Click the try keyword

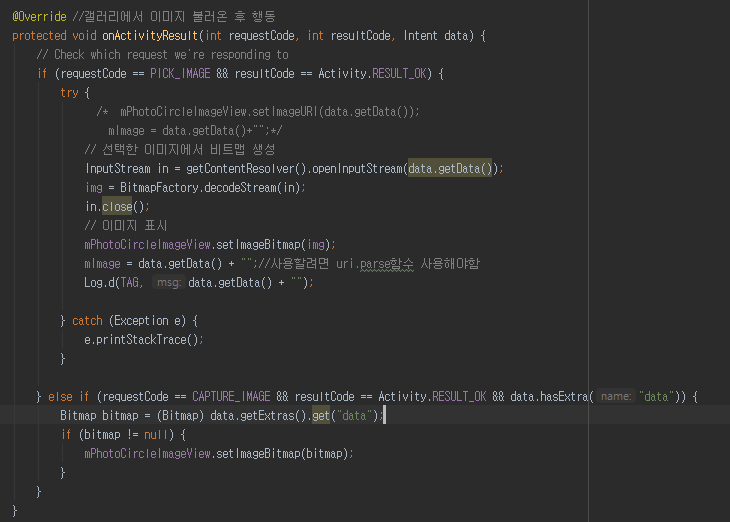coord(69,93)
